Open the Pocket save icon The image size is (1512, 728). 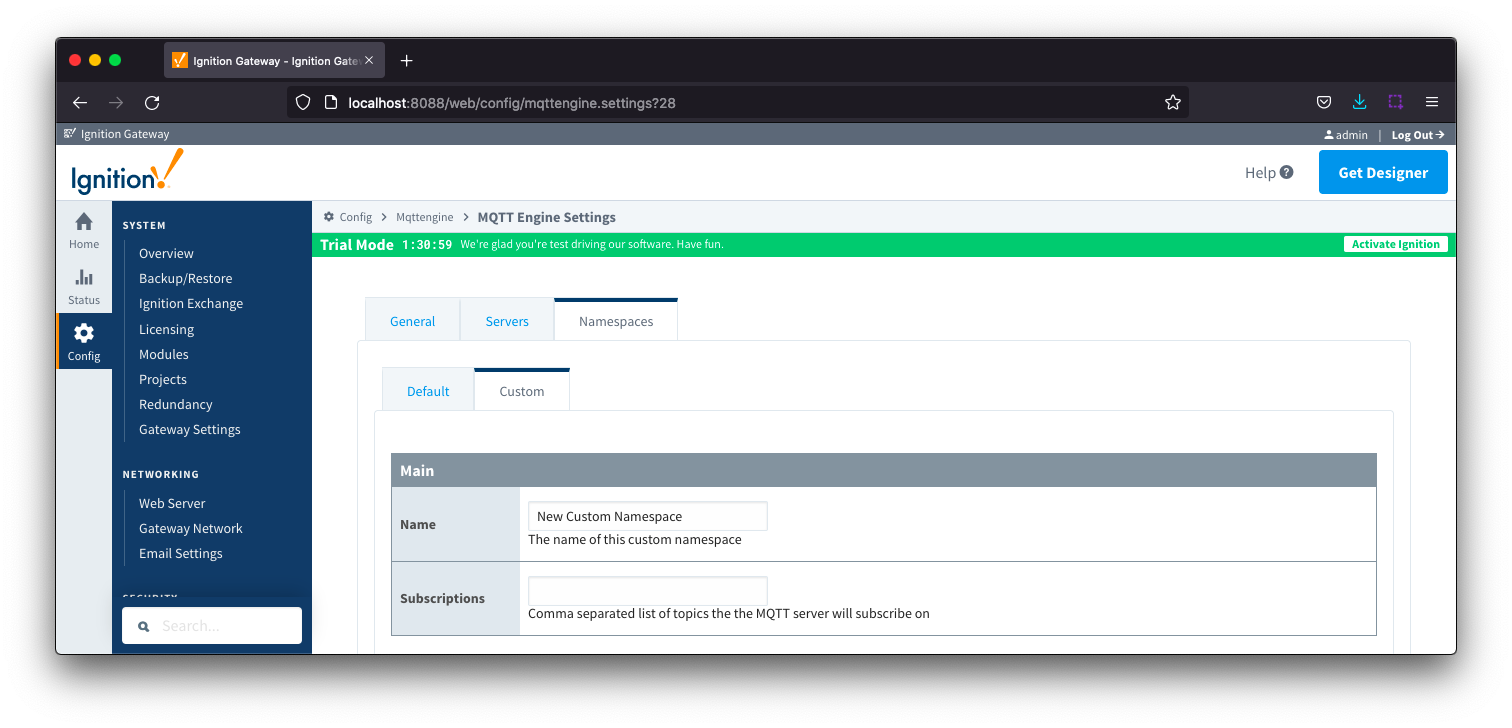[x=1323, y=102]
